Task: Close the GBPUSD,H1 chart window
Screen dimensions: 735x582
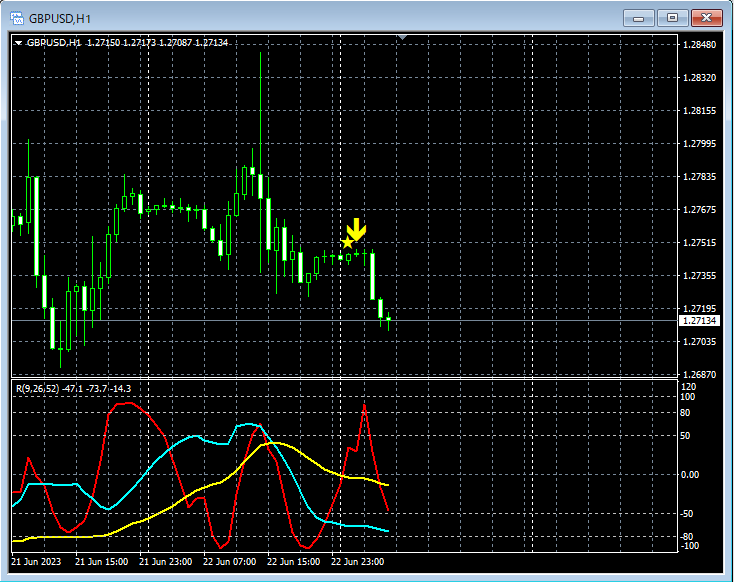Action: click(x=706, y=18)
